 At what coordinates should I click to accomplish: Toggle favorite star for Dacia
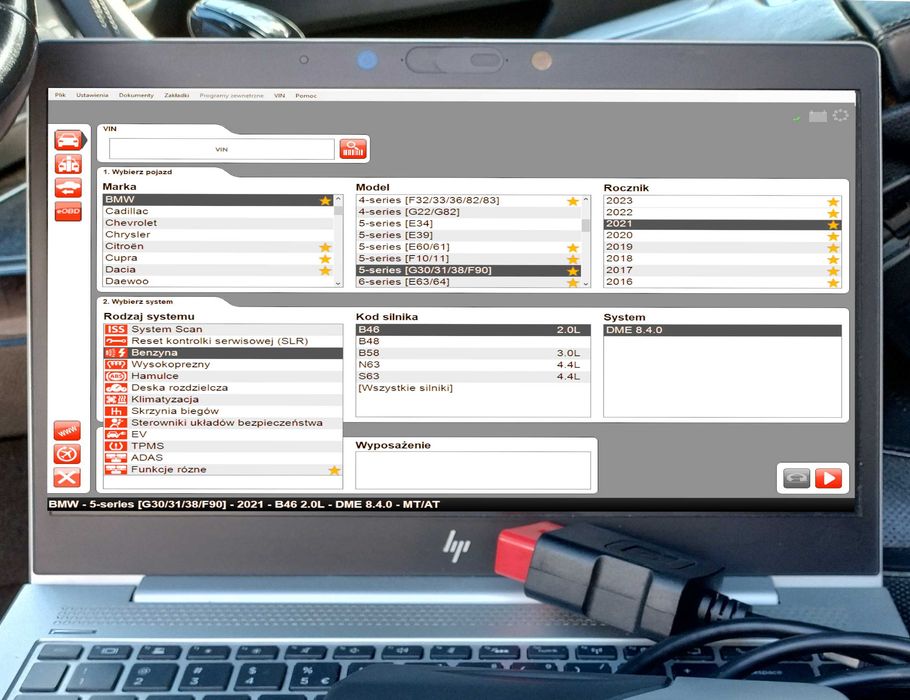[326, 270]
